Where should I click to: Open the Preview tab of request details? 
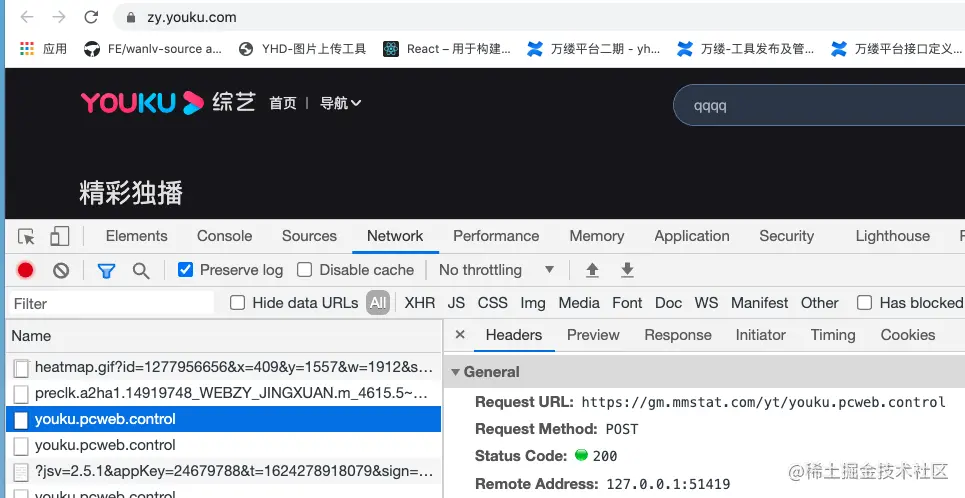593,335
